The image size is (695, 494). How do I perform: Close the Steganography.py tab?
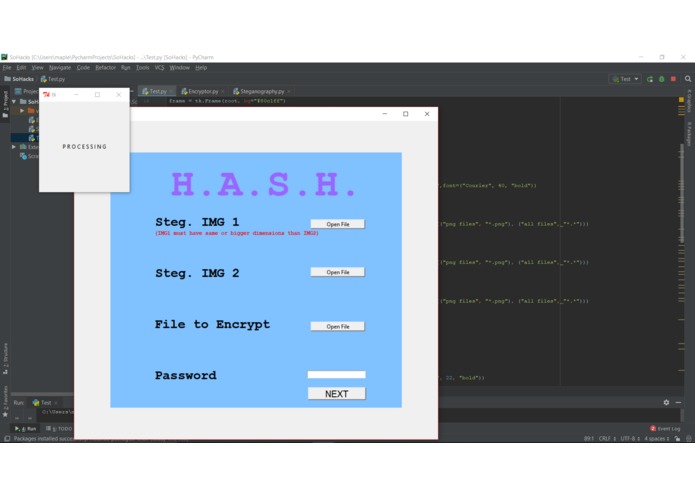click(289, 91)
